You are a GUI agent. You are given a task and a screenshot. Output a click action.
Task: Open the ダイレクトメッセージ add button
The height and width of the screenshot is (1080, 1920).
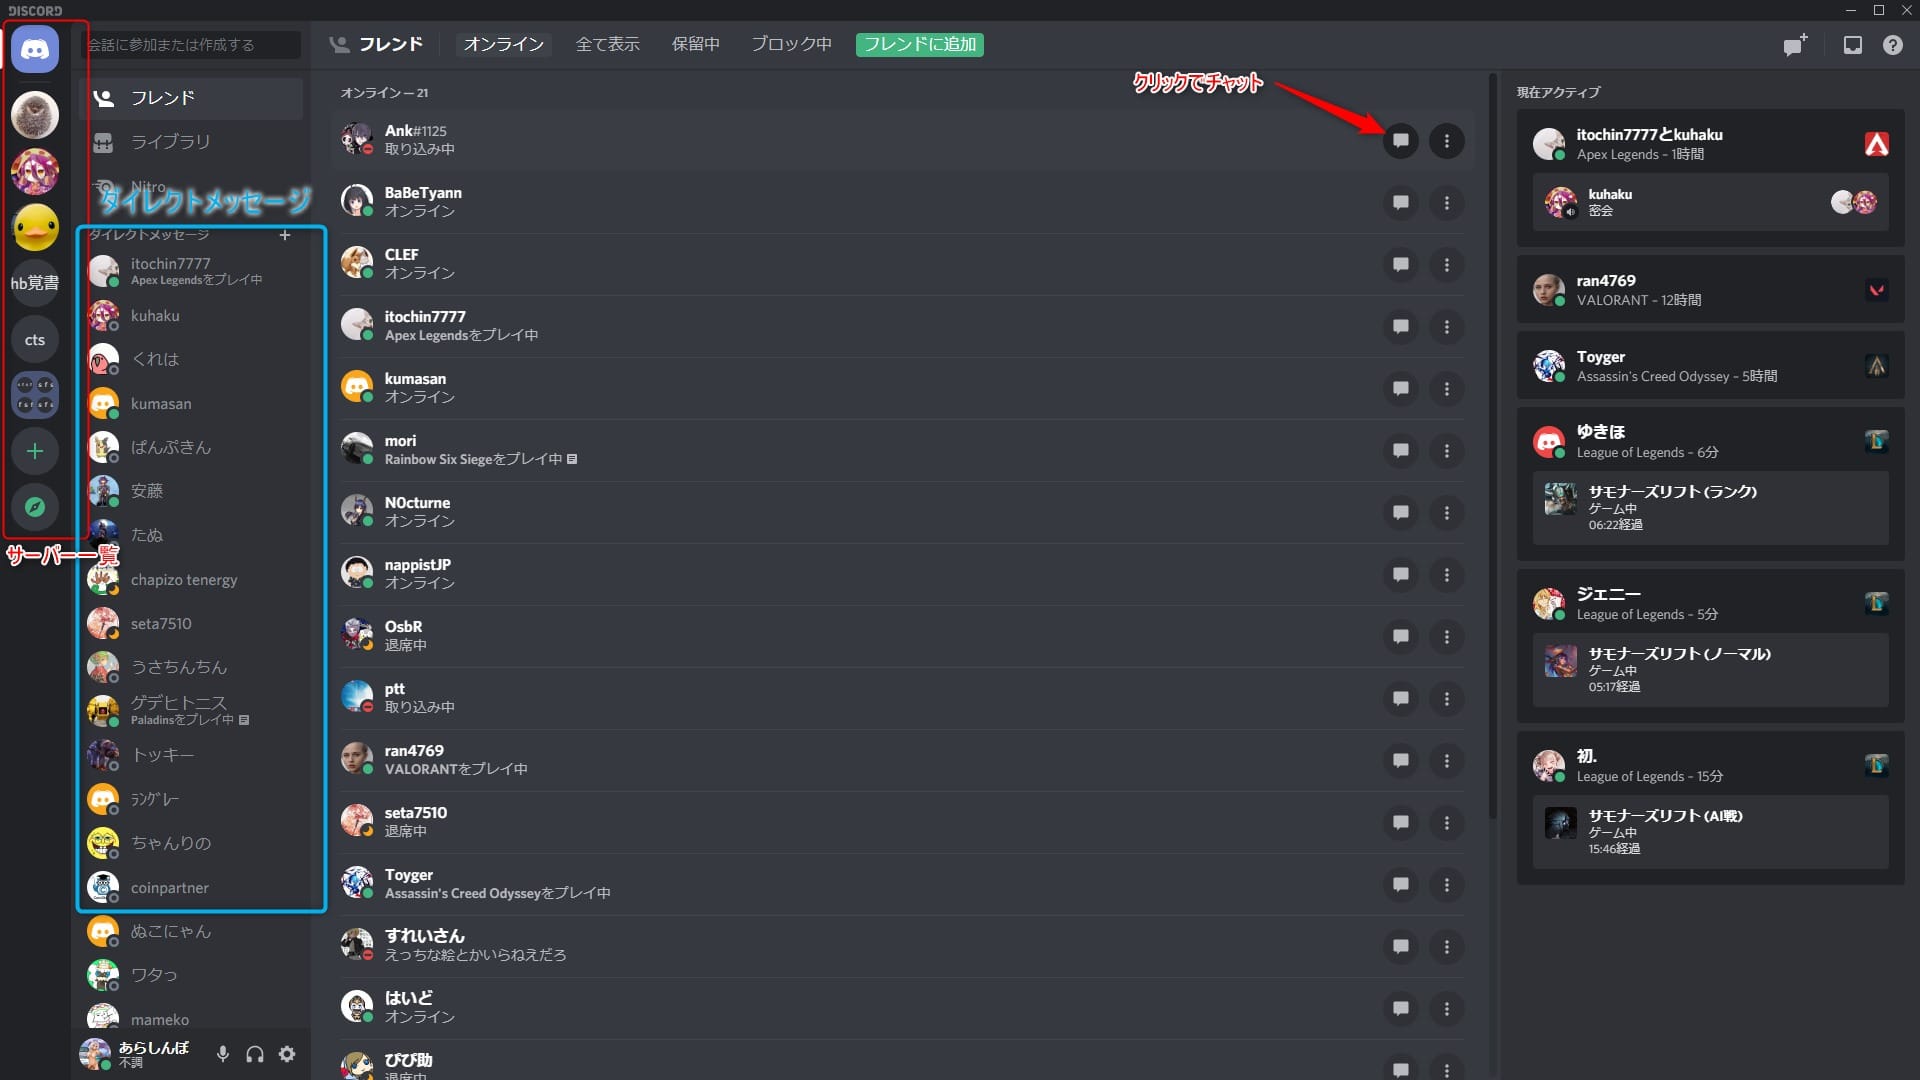click(x=285, y=235)
